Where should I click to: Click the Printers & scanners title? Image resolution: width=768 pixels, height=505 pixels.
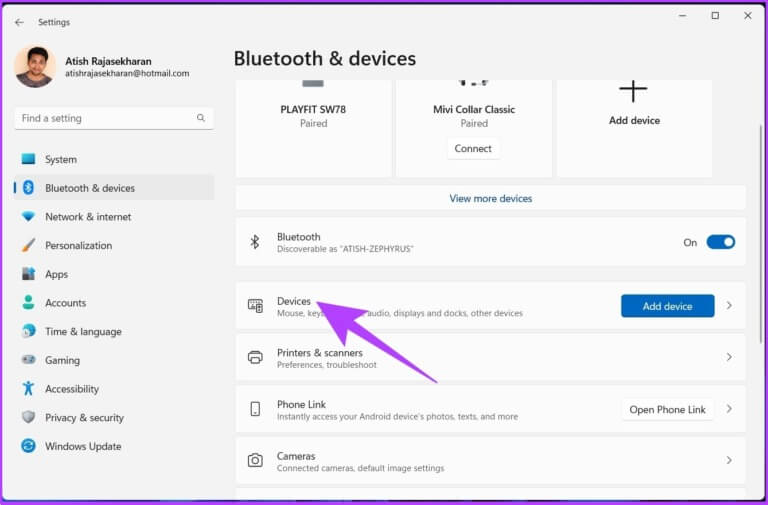(320, 353)
